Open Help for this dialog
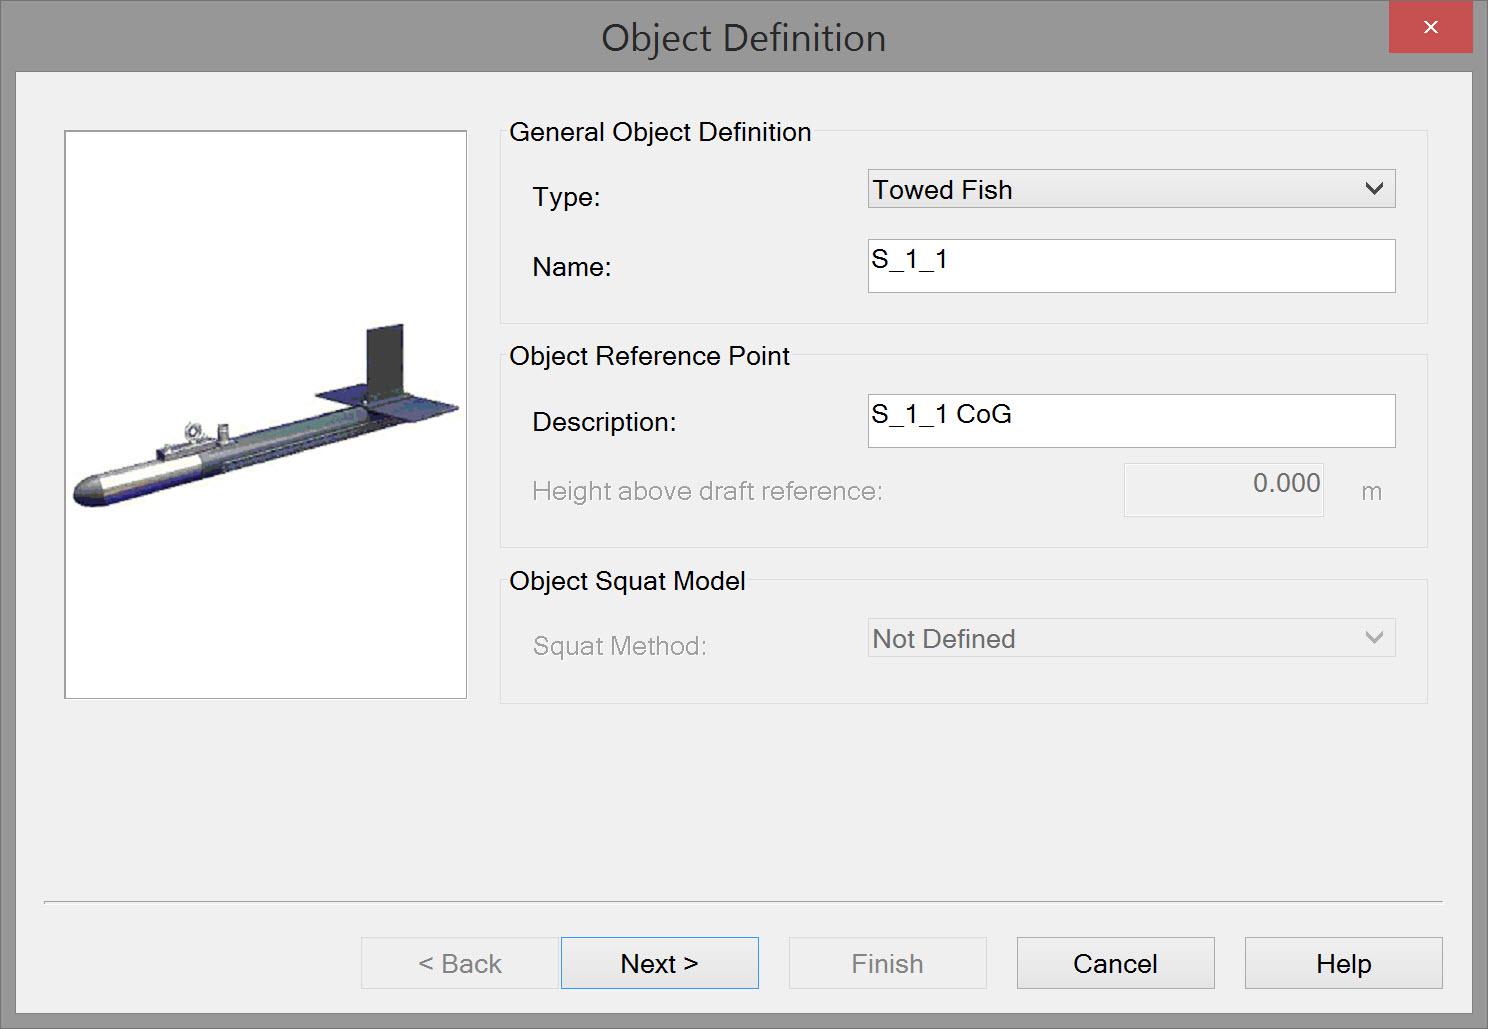 click(1343, 963)
